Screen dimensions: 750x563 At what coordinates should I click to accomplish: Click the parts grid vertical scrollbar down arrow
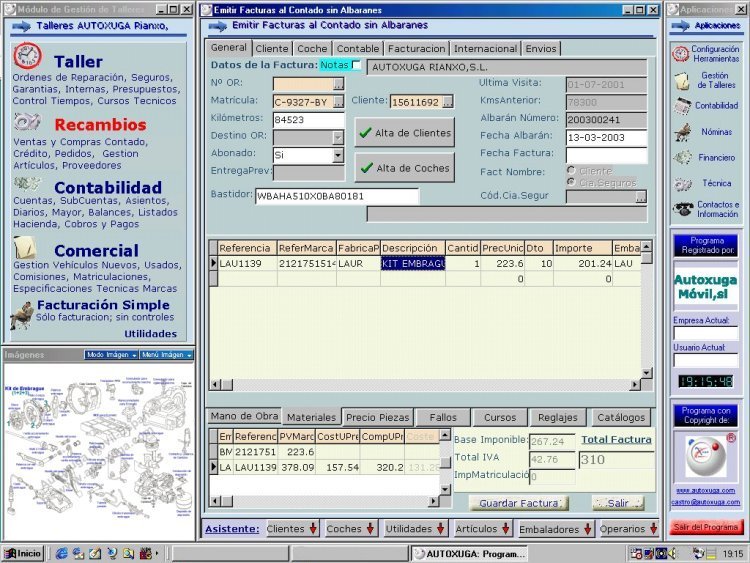pos(646,373)
